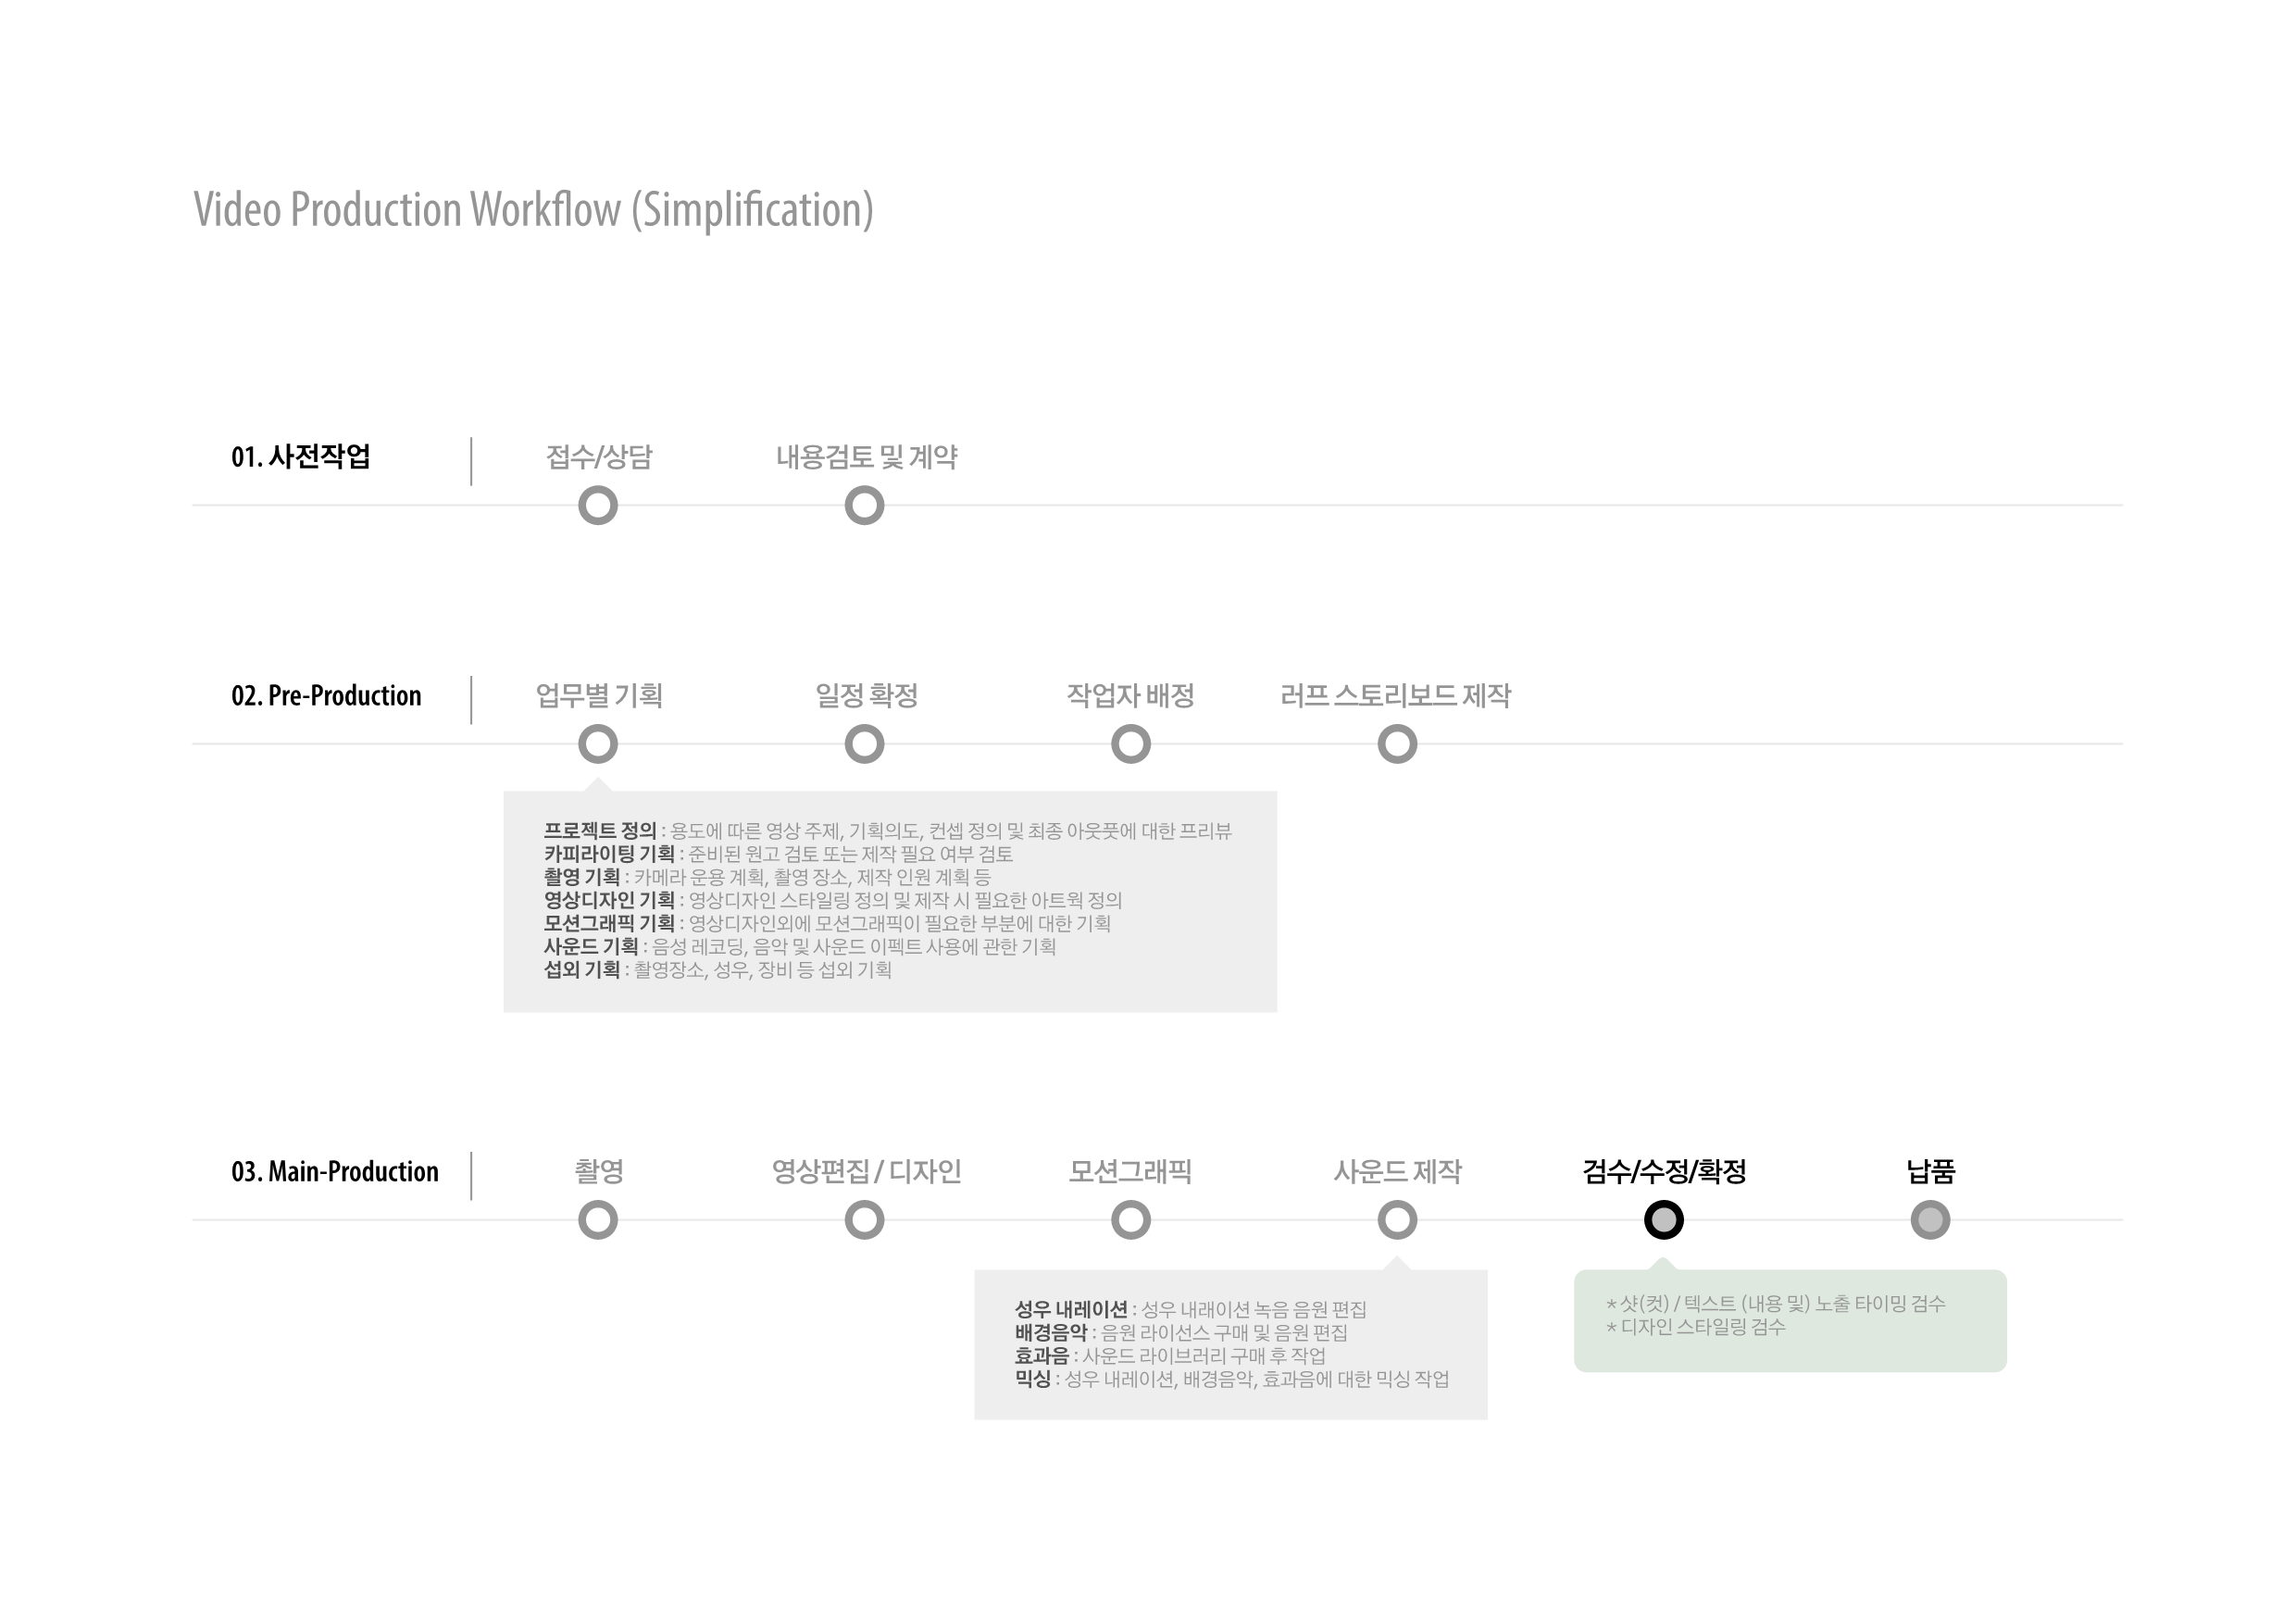Select the 영상편집 / 디자인 circle marker
The image size is (2296, 1624).
click(864, 1220)
